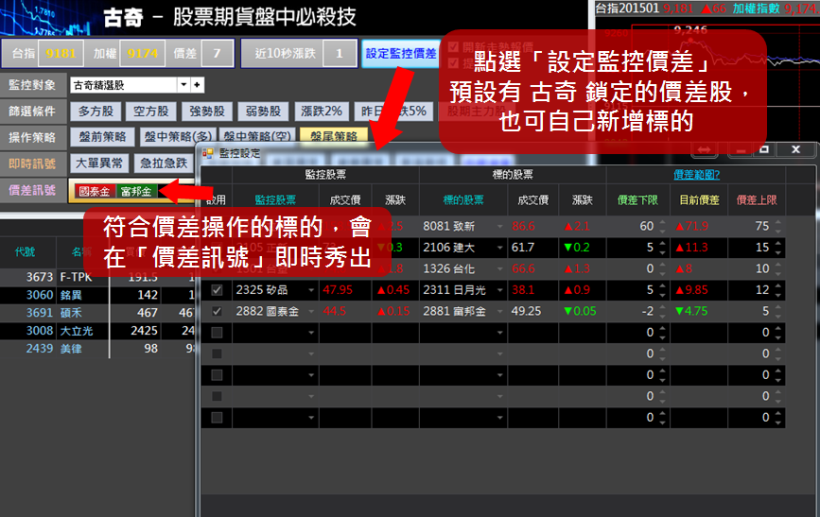The width and height of the screenshot is (820, 517).
Task: Click the 近10秒漲跌 value 1
Action: (x=339, y=53)
